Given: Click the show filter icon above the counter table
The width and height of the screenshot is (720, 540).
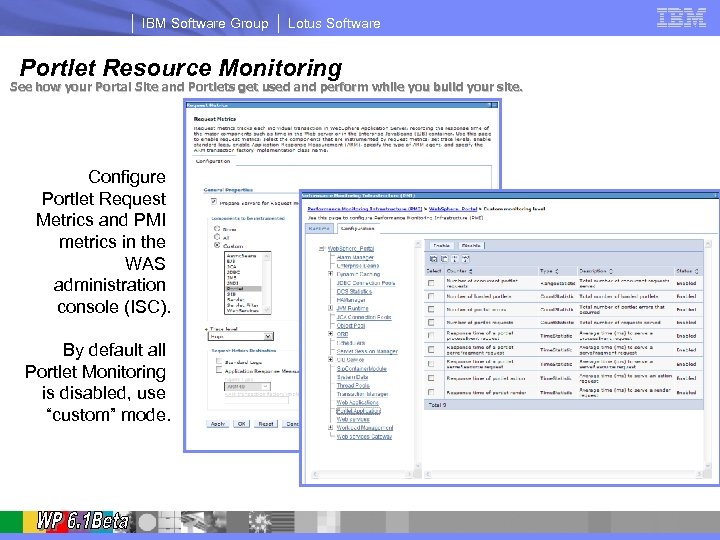Looking at the screenshot, I should (455, 259).
